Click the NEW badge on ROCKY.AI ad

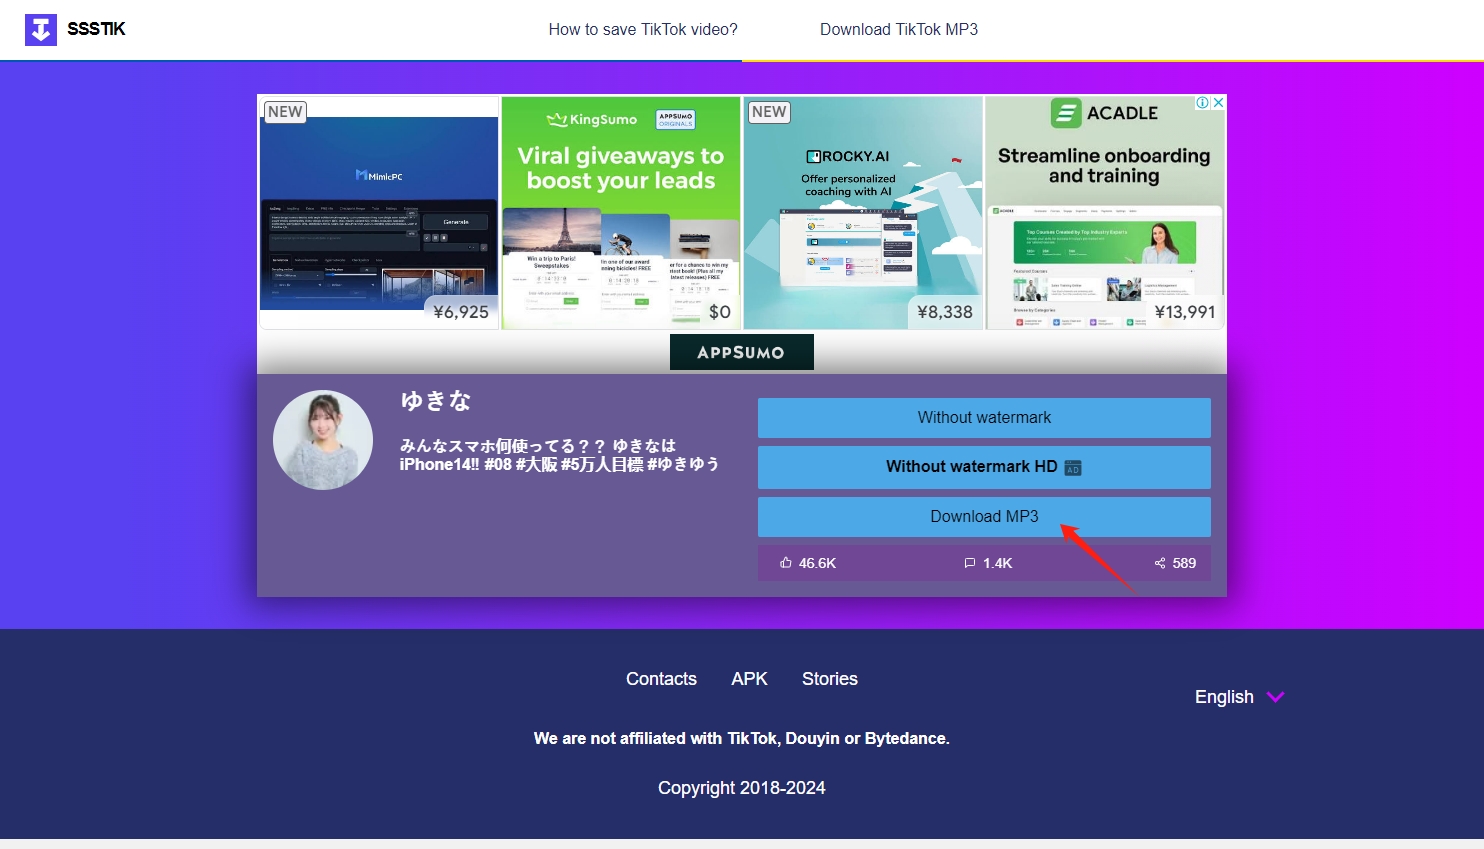(769, 112)
